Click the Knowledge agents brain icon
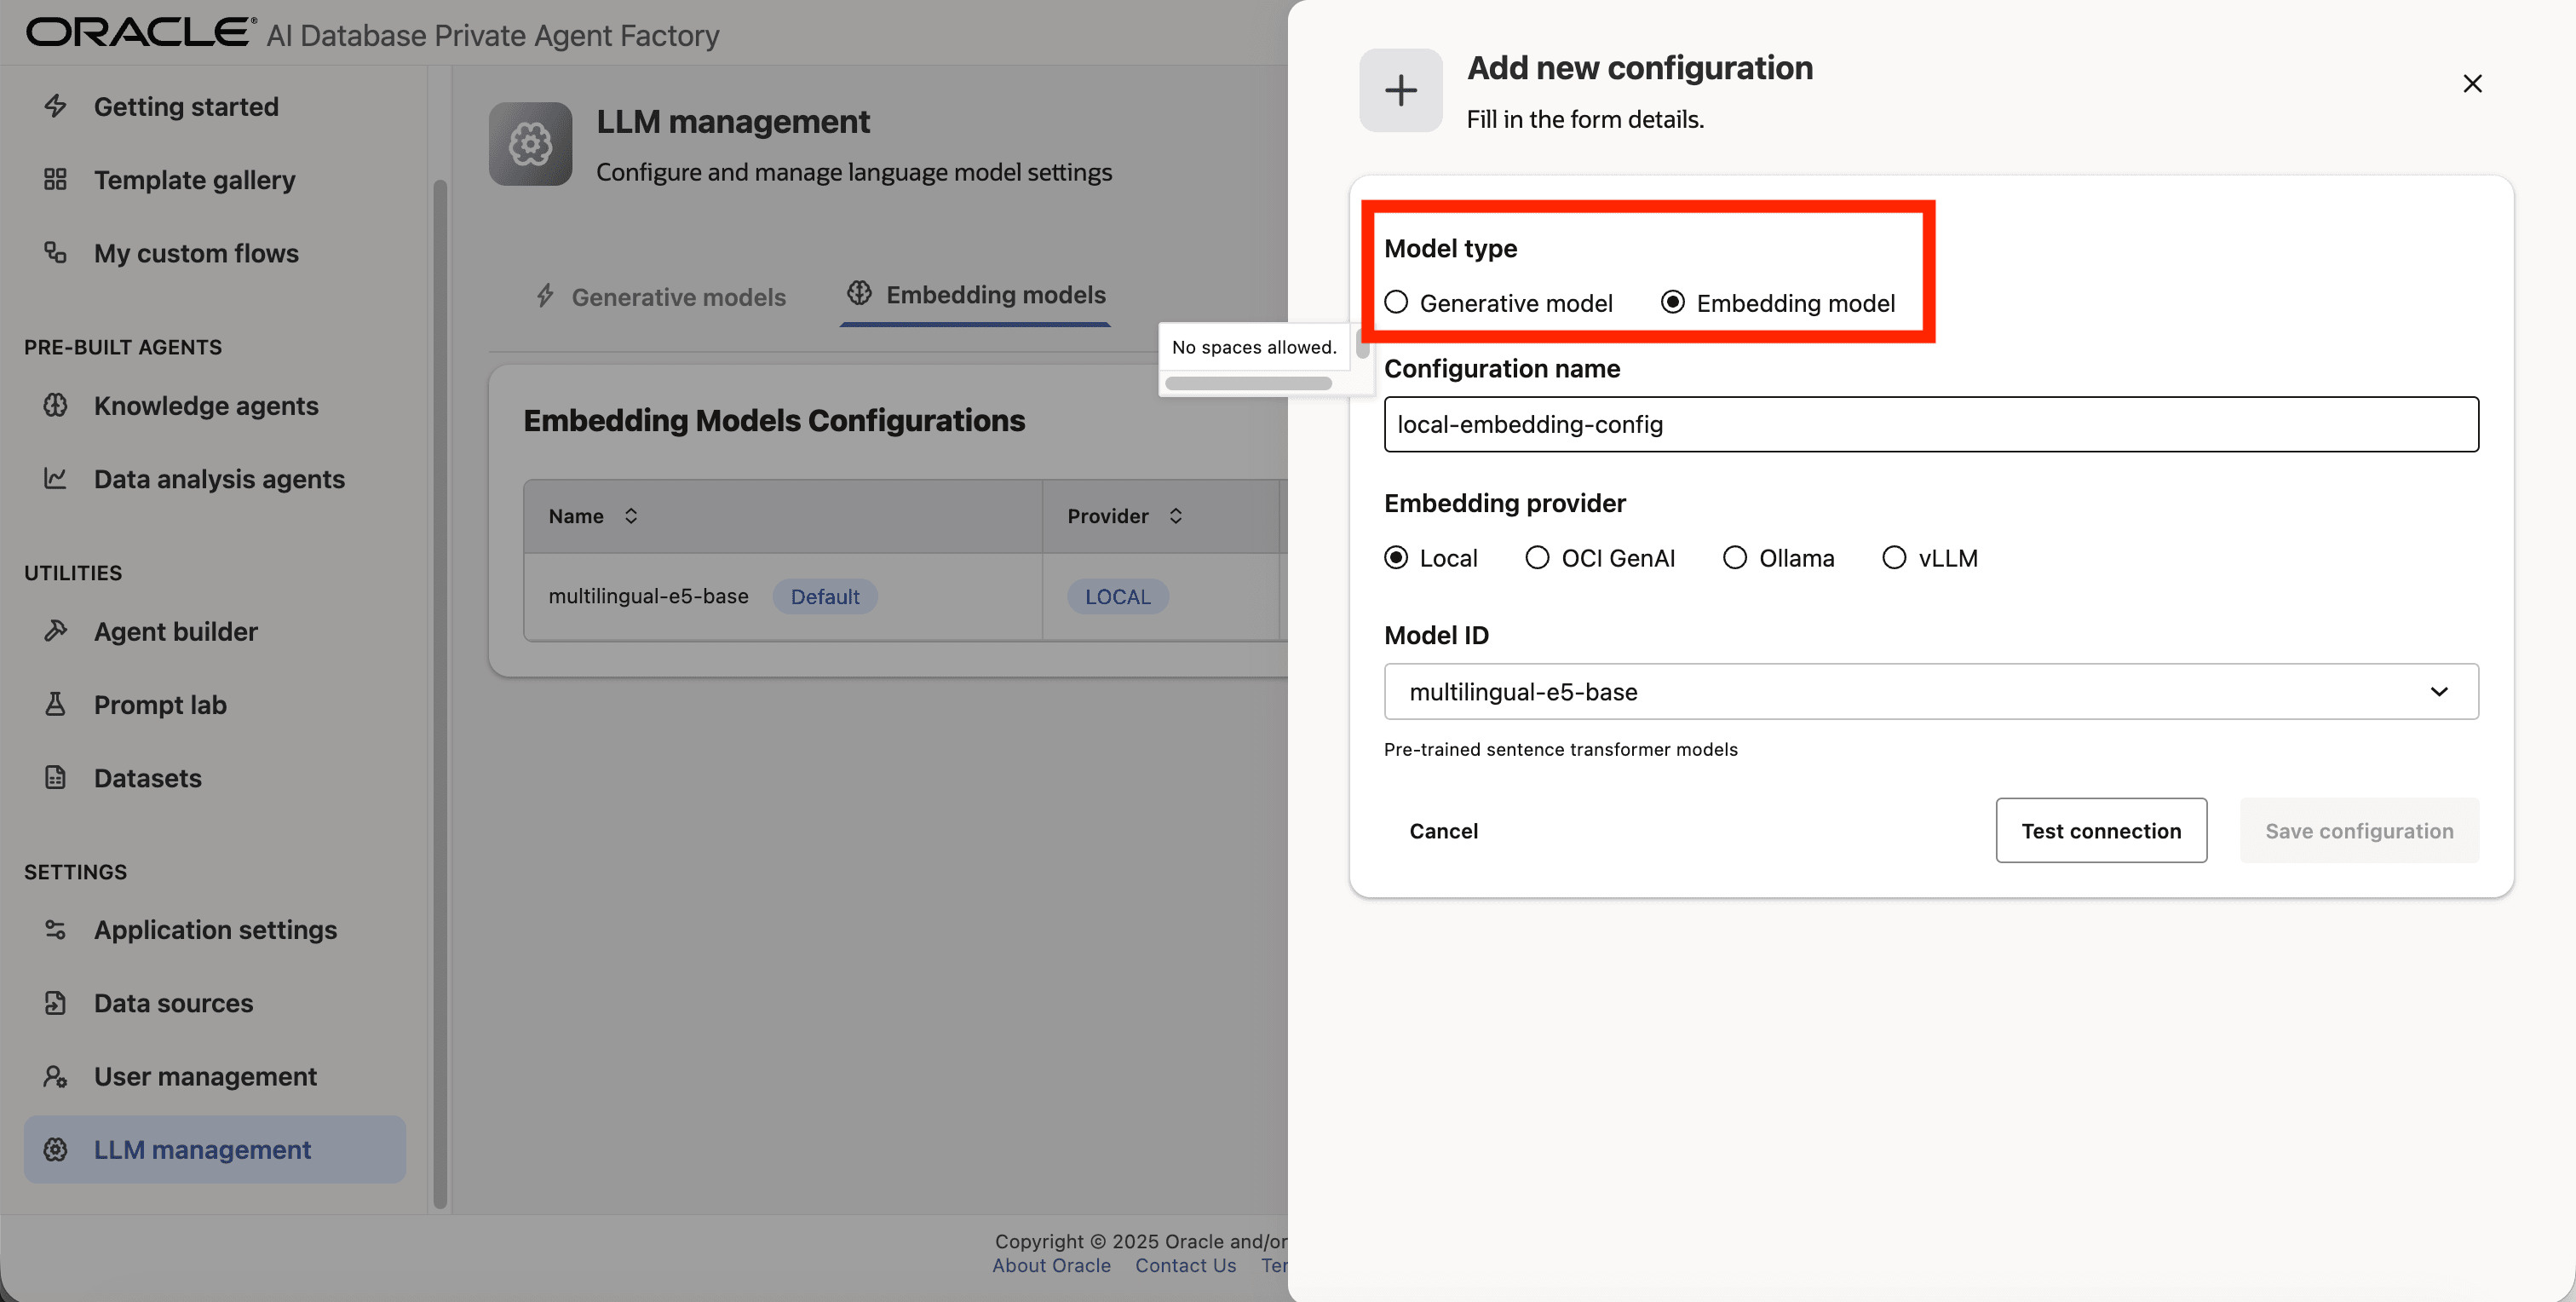 [x=55, y=405]
